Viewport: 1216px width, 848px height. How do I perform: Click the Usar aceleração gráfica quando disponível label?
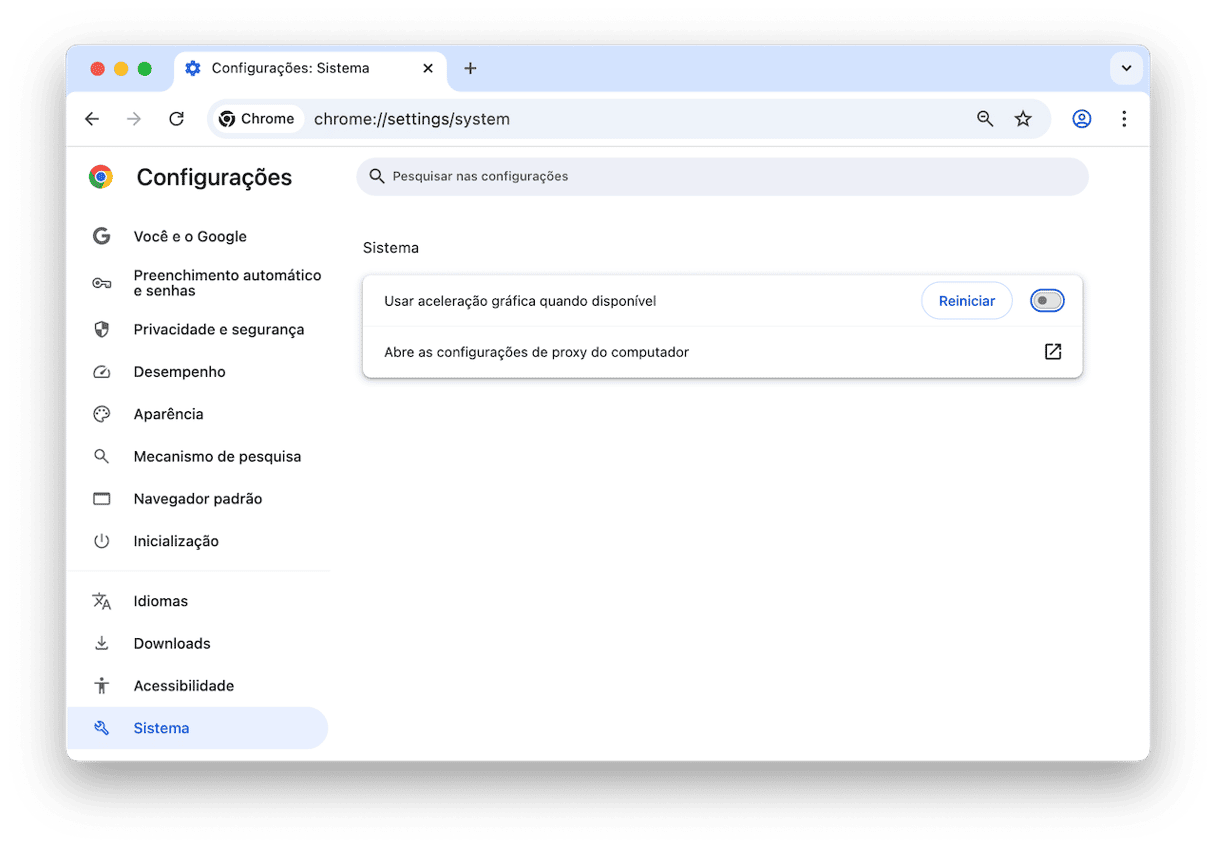[520, 301]
